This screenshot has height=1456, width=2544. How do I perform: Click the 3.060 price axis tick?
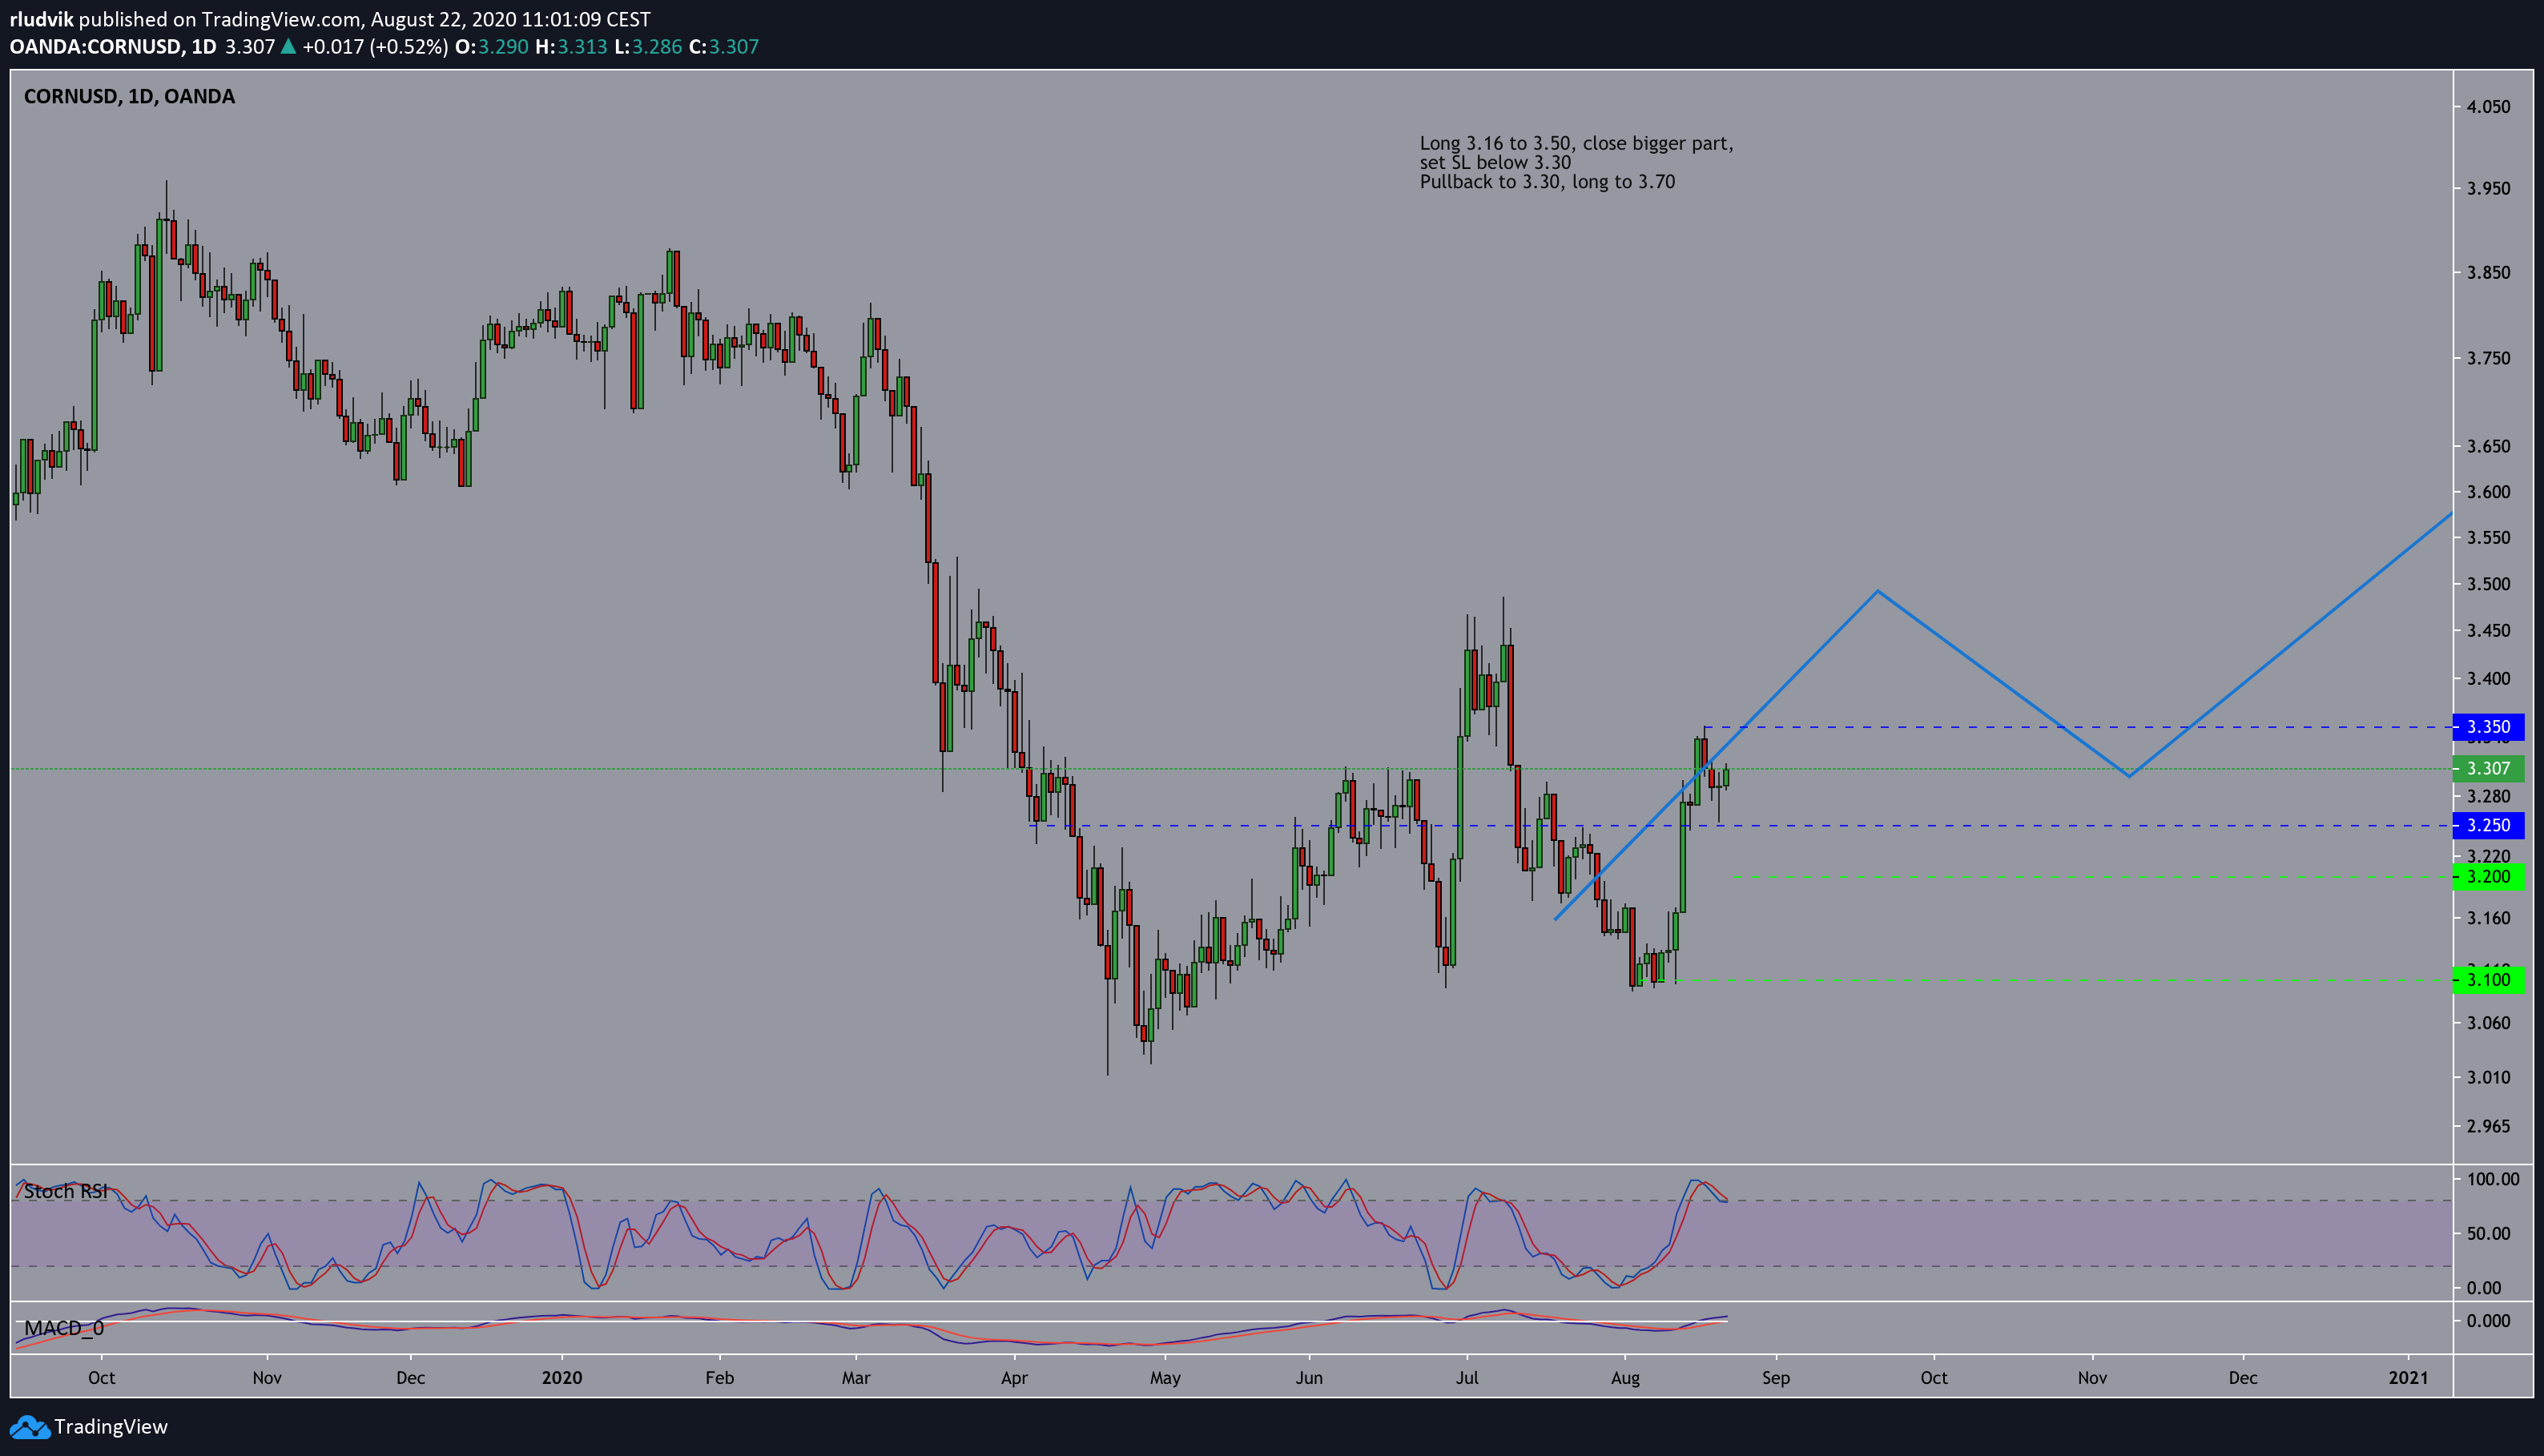tap(2488, 1023)
